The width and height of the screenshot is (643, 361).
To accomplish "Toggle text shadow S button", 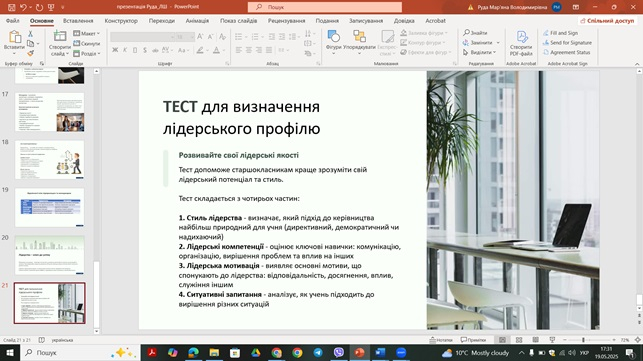I will (145, 50).
